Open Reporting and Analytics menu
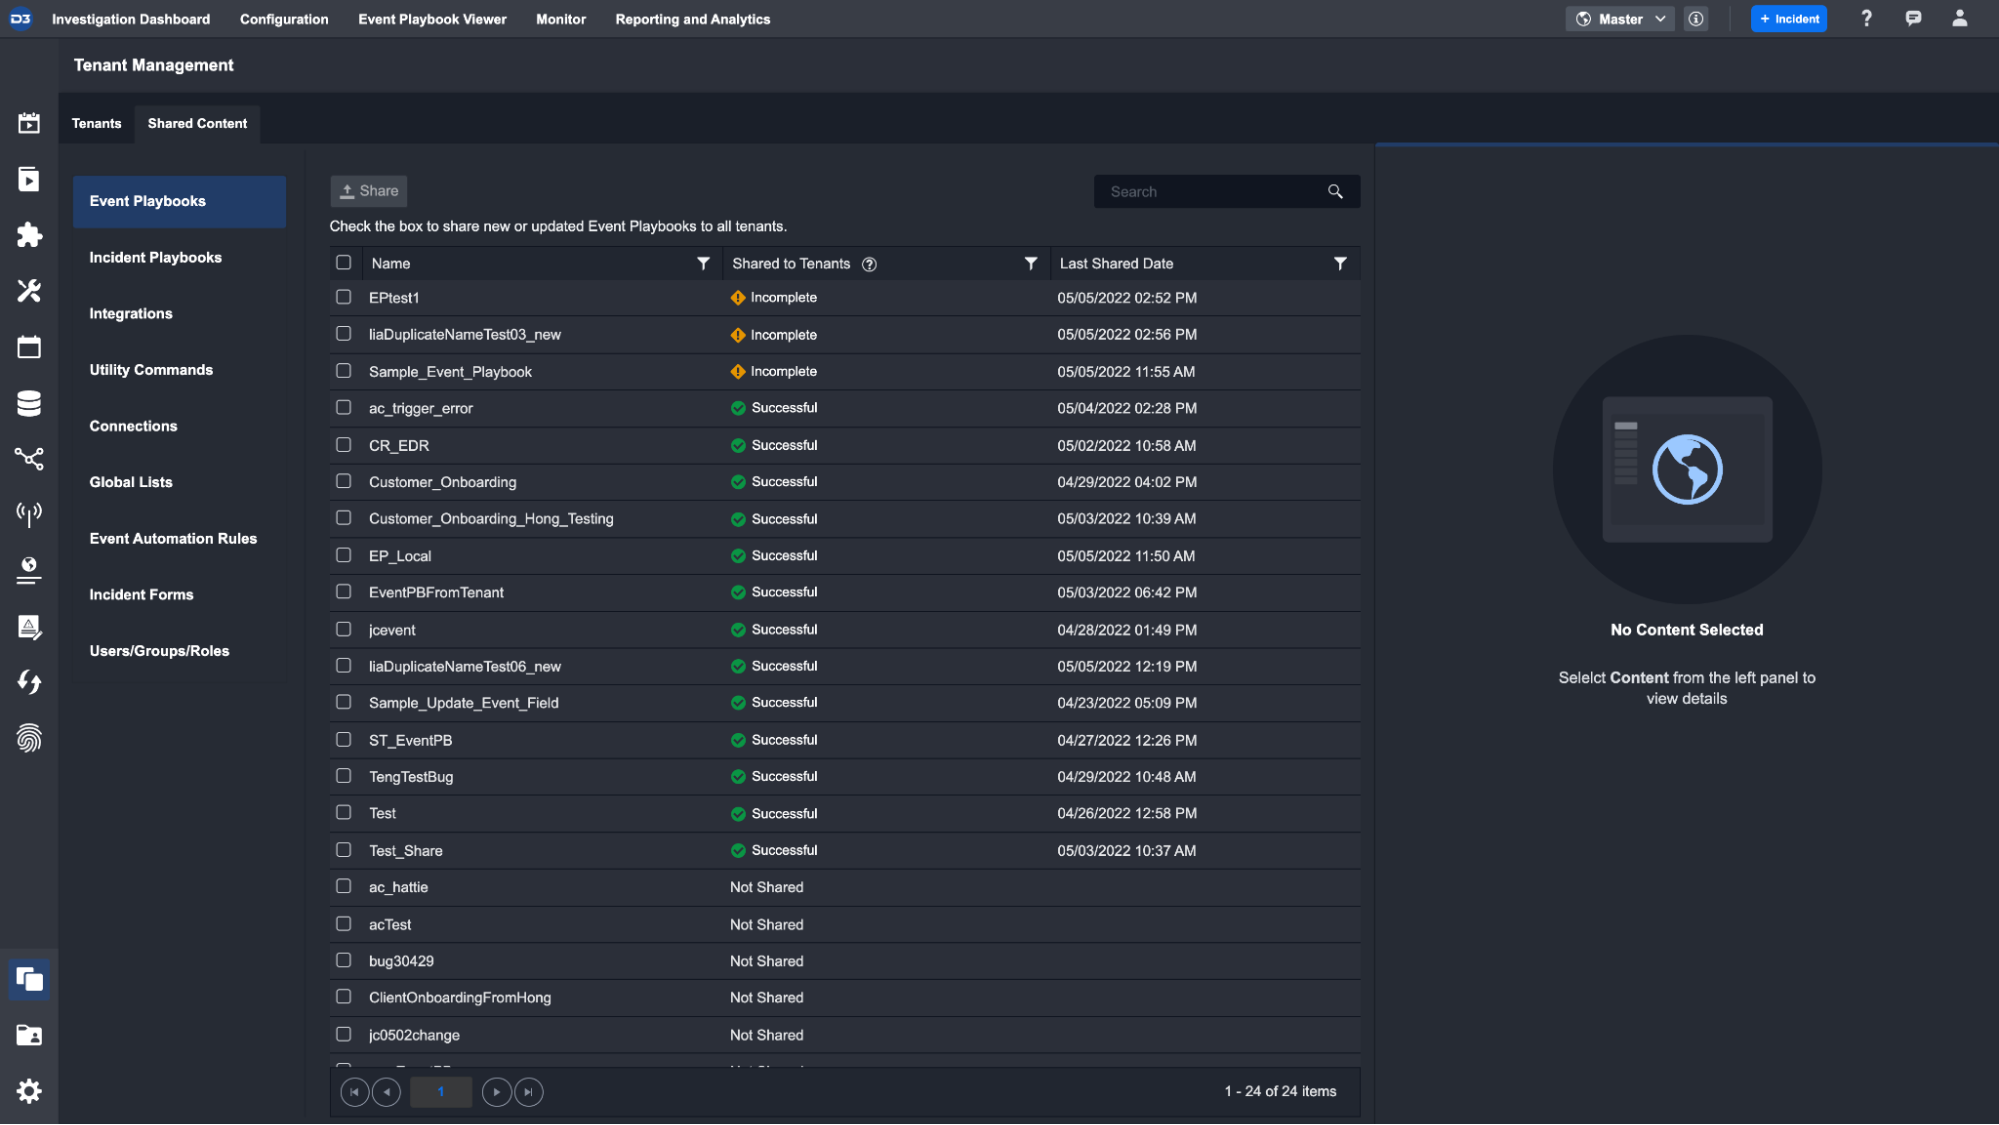The height and width of the screenshot is (1125, 1999). click(x=693, y=19)
